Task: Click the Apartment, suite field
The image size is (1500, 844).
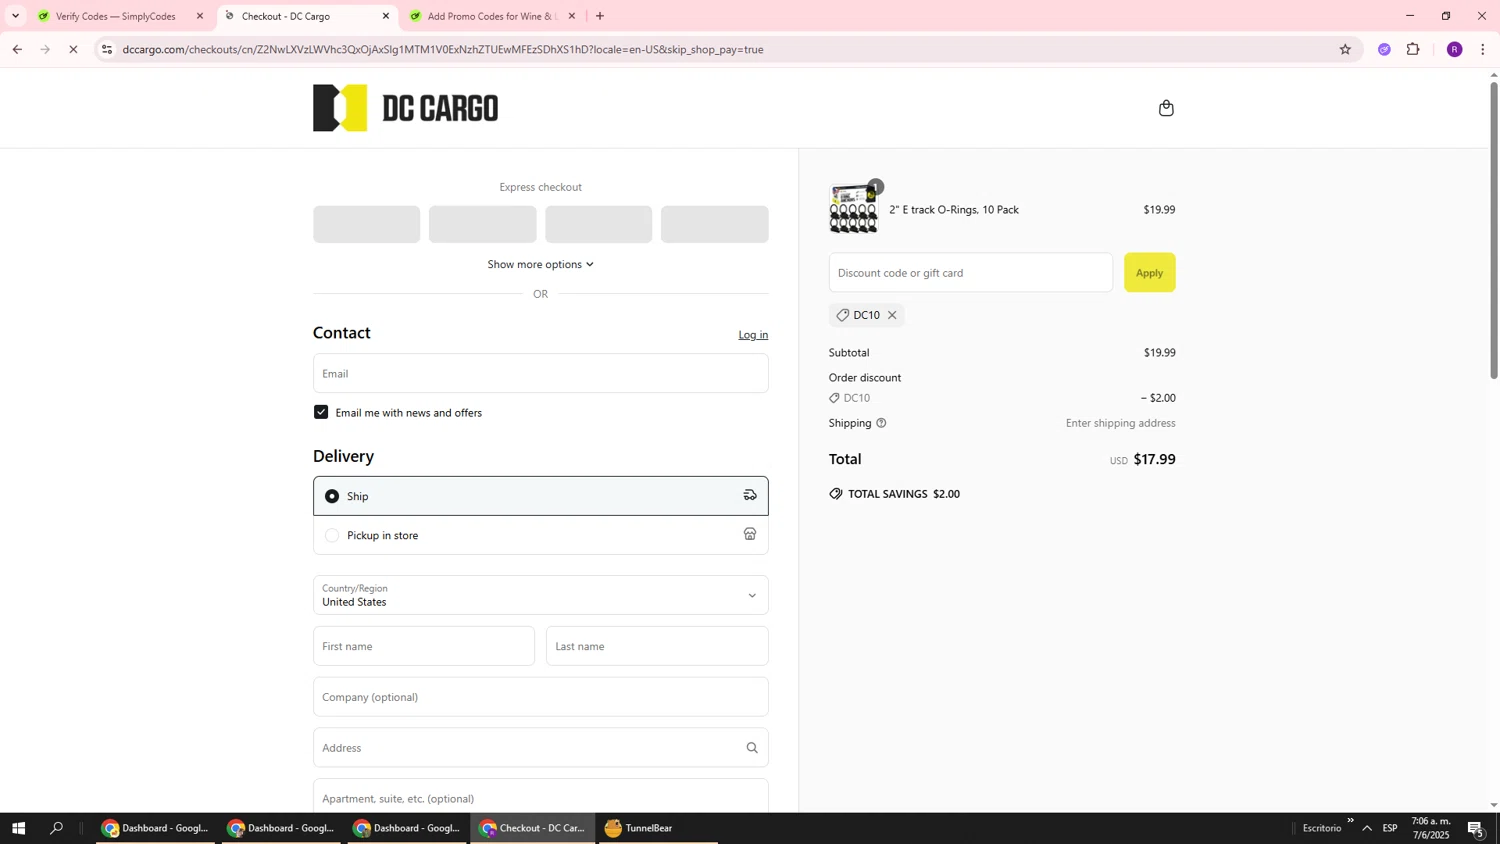Action: (x=540, y=797)
